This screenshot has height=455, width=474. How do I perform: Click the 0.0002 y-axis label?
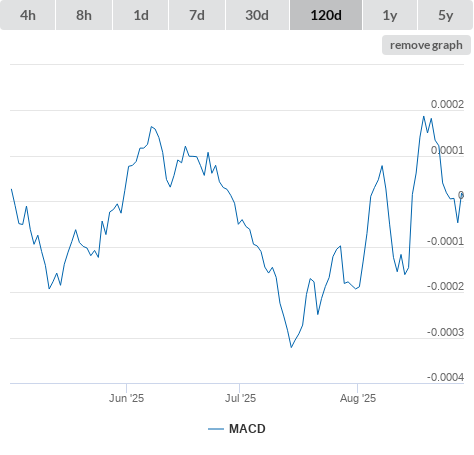coord(447,104)
